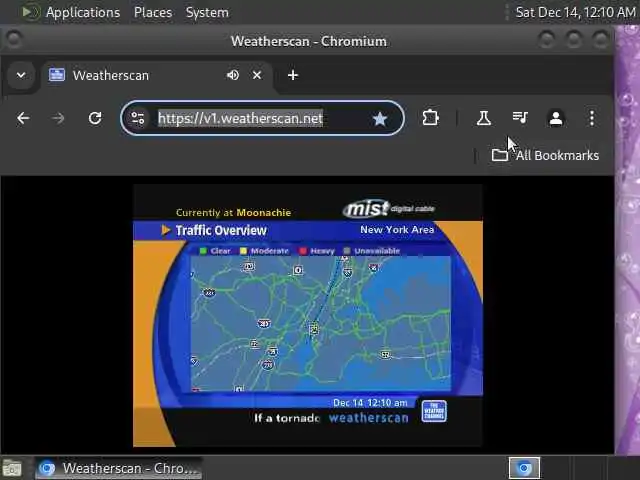
Task: Click the show desktop icon in bottom panel
Action: click(12, 468)
